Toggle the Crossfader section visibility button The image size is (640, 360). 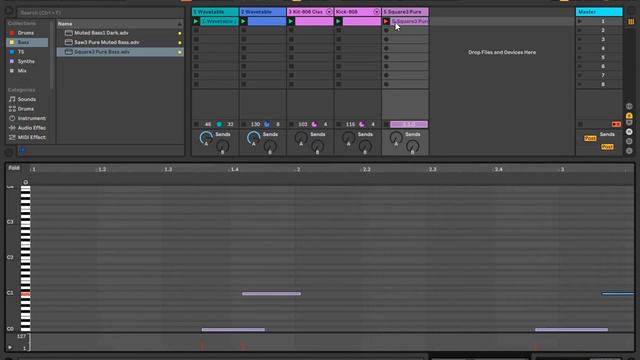coord(629,151)
